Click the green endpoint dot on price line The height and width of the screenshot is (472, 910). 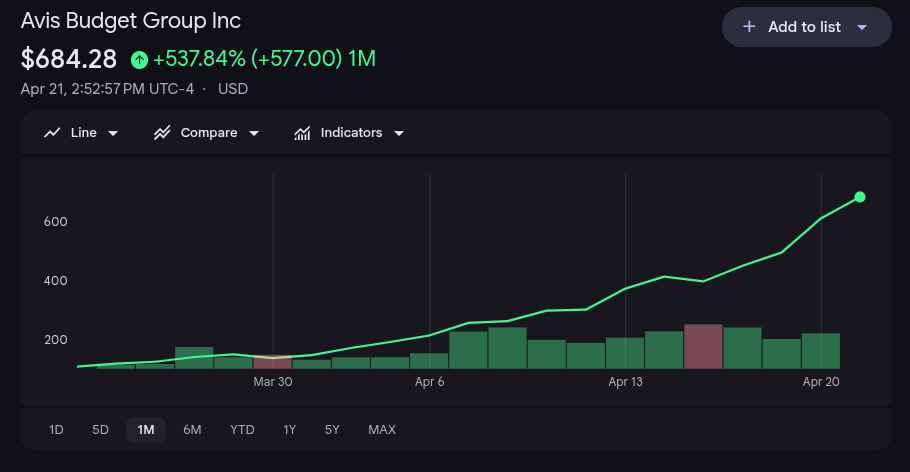(x=860, y=197)
